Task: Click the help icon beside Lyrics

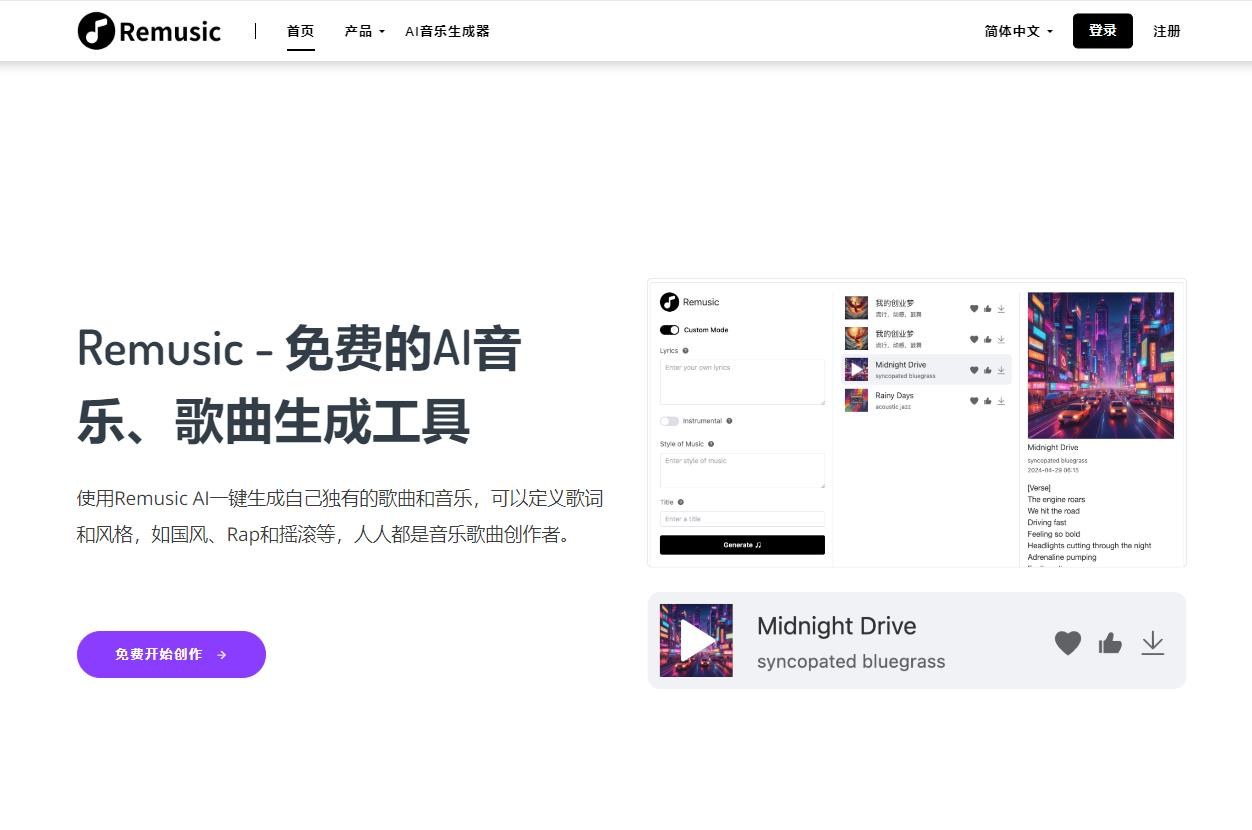Action: point(685,351)
